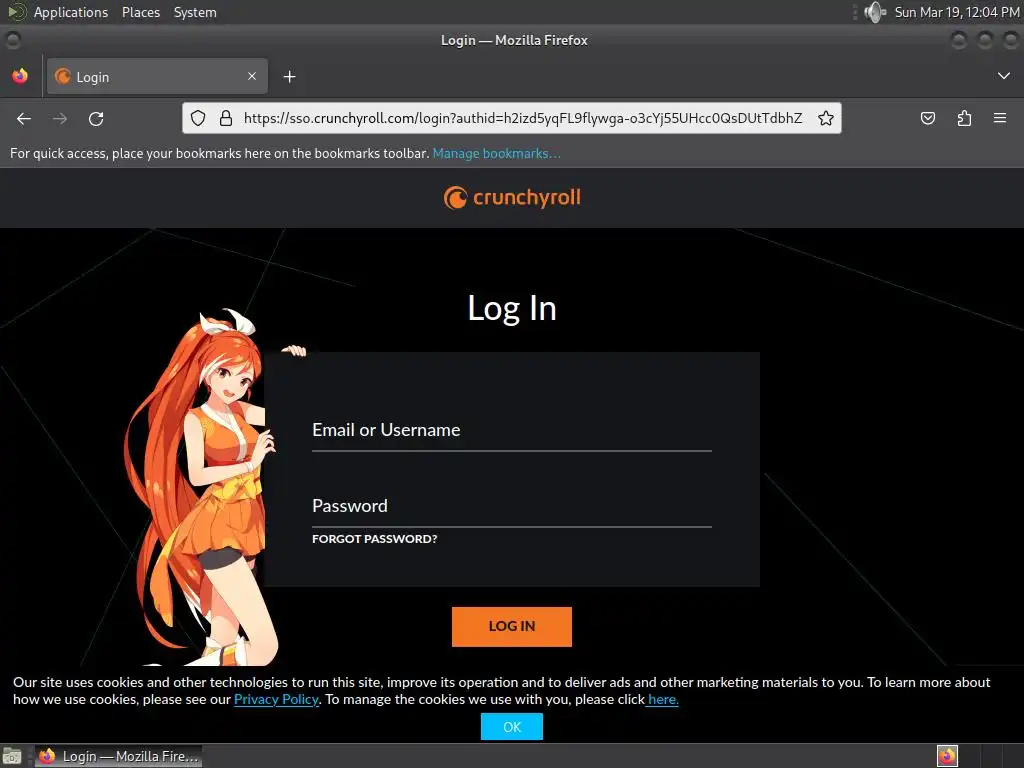The width and height of the screenshot is (1024, 768).
Task: Click the show desktop icon in bottom panel
Action: pyautogui.click(x=12, y=756)
